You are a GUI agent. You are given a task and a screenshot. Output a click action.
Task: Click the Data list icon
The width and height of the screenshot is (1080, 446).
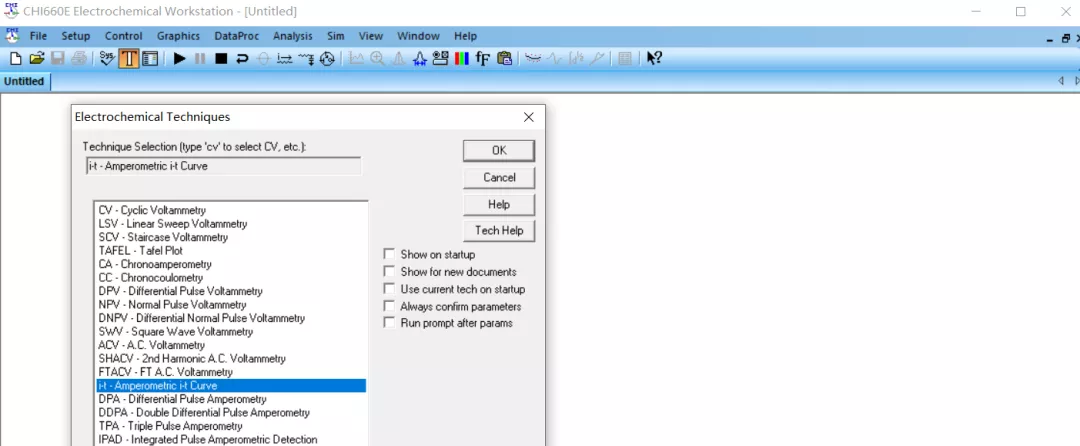point(625,59)
